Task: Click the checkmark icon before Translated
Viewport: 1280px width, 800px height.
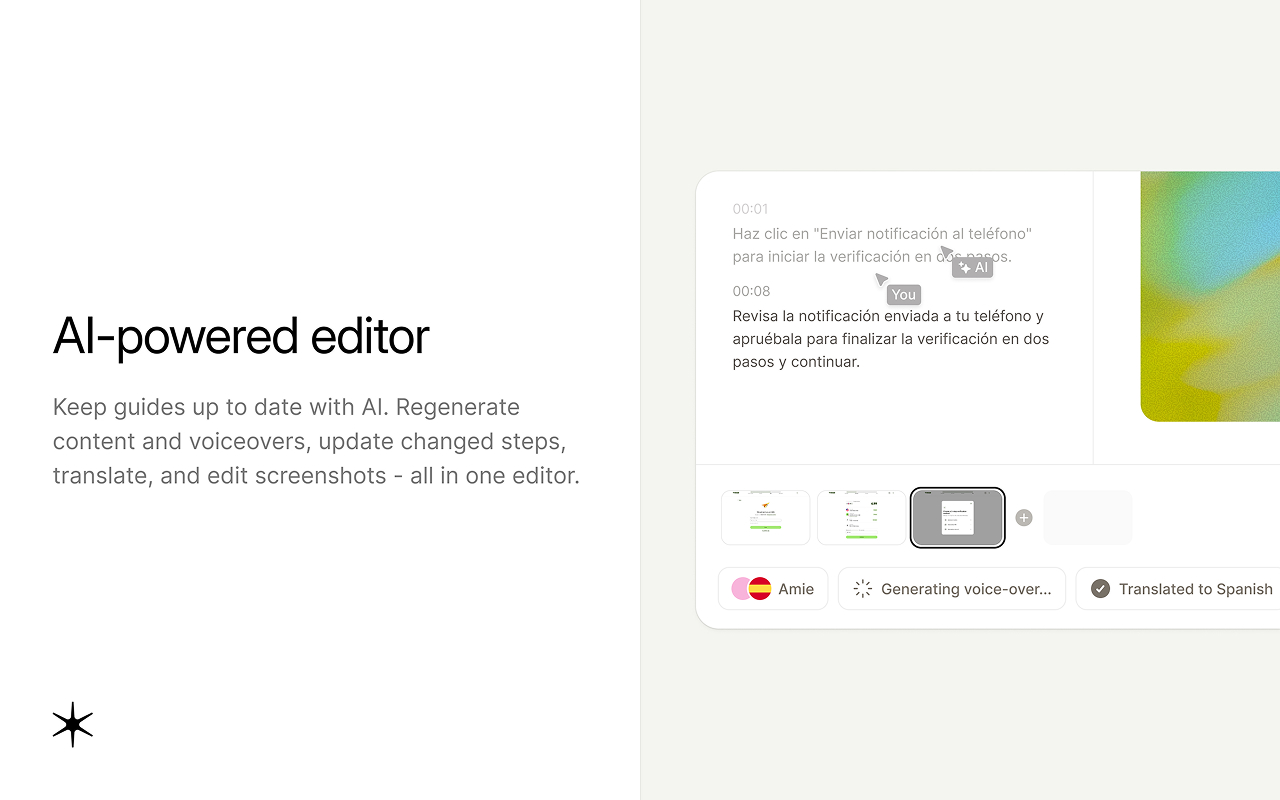Action: 1100,589
